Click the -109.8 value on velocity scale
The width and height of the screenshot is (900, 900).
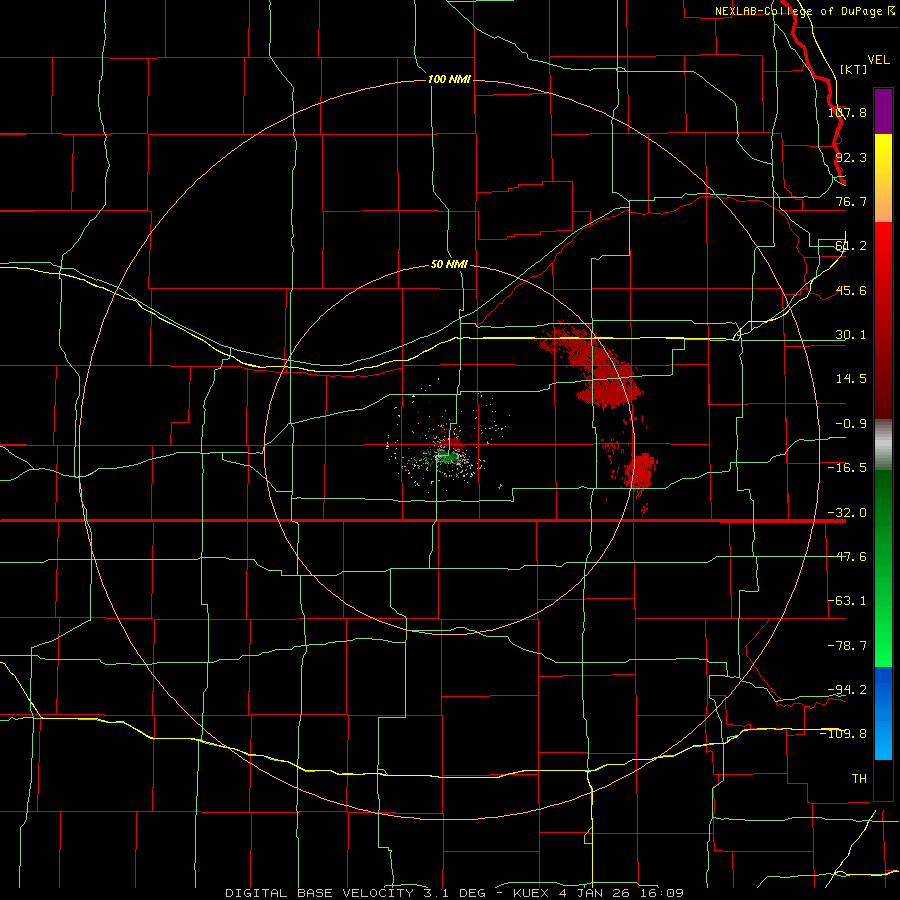tap(844, 734)
